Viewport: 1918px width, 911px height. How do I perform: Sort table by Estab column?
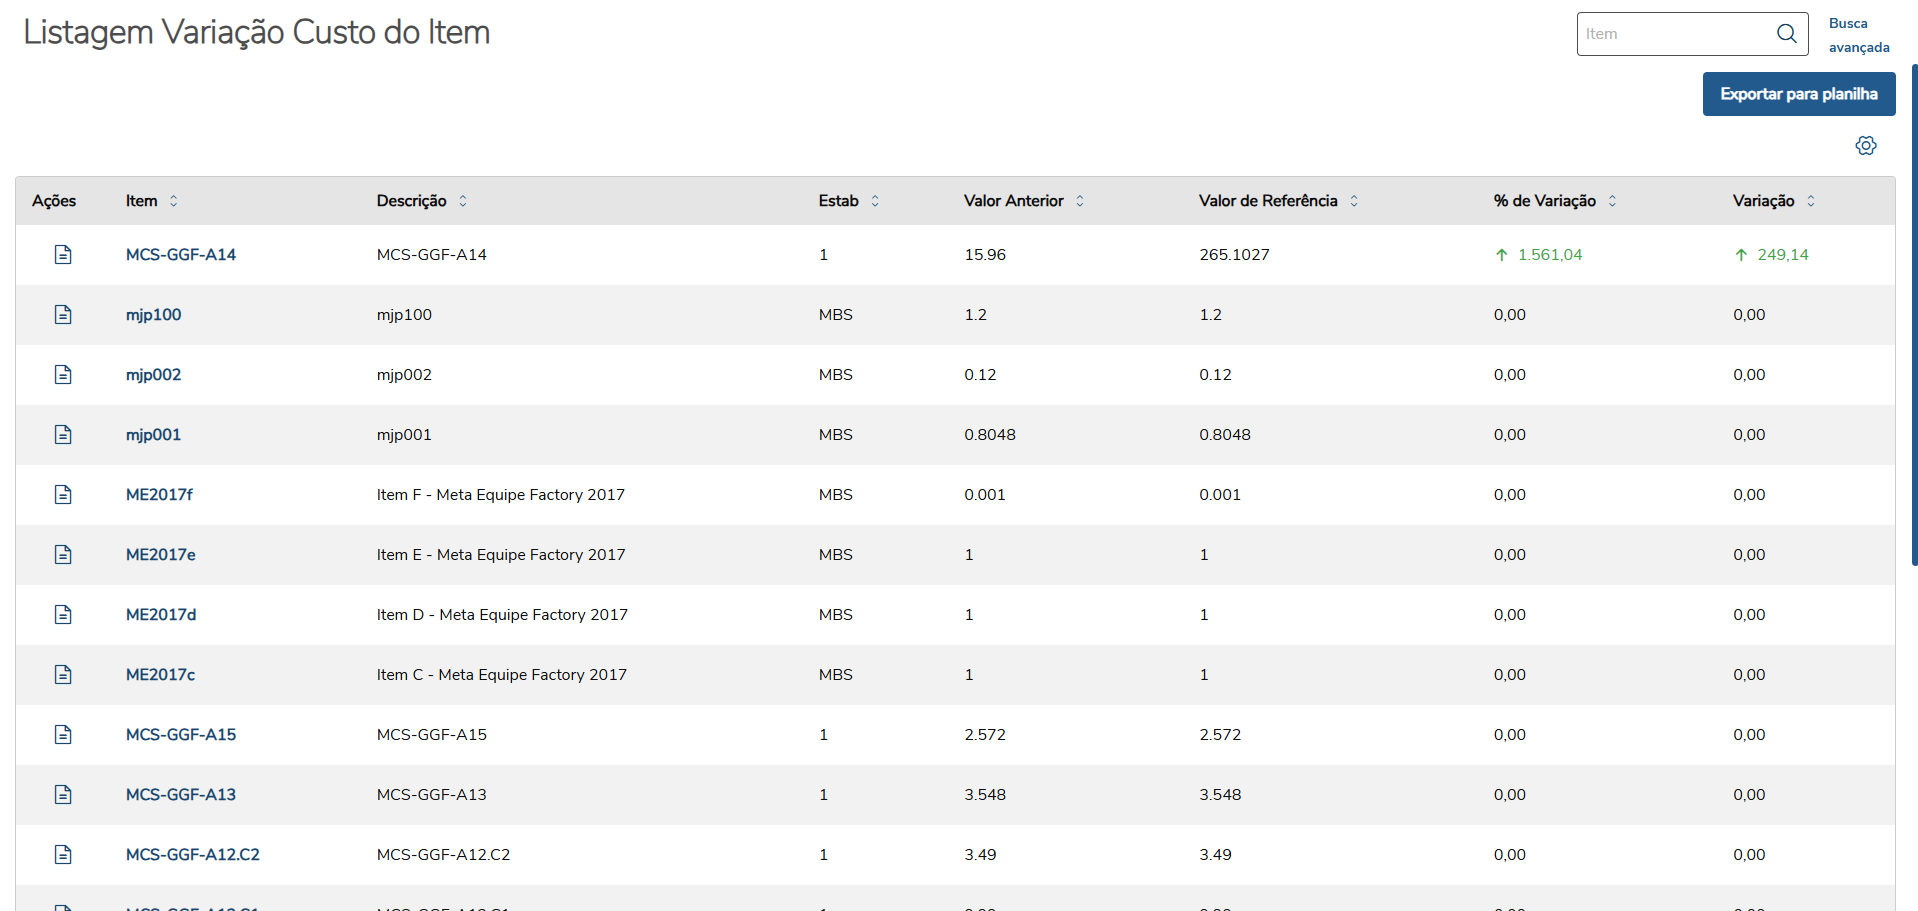click(x=875, y=201)
